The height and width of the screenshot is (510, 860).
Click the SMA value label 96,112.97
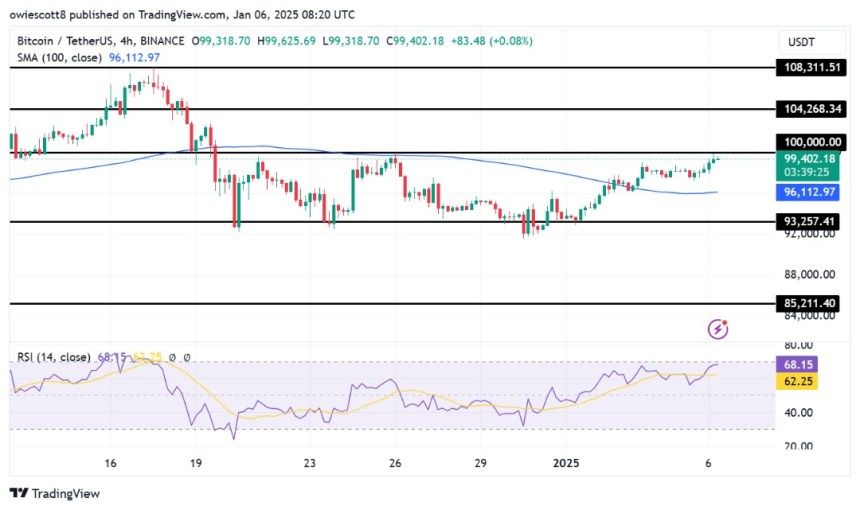(809, 192)
